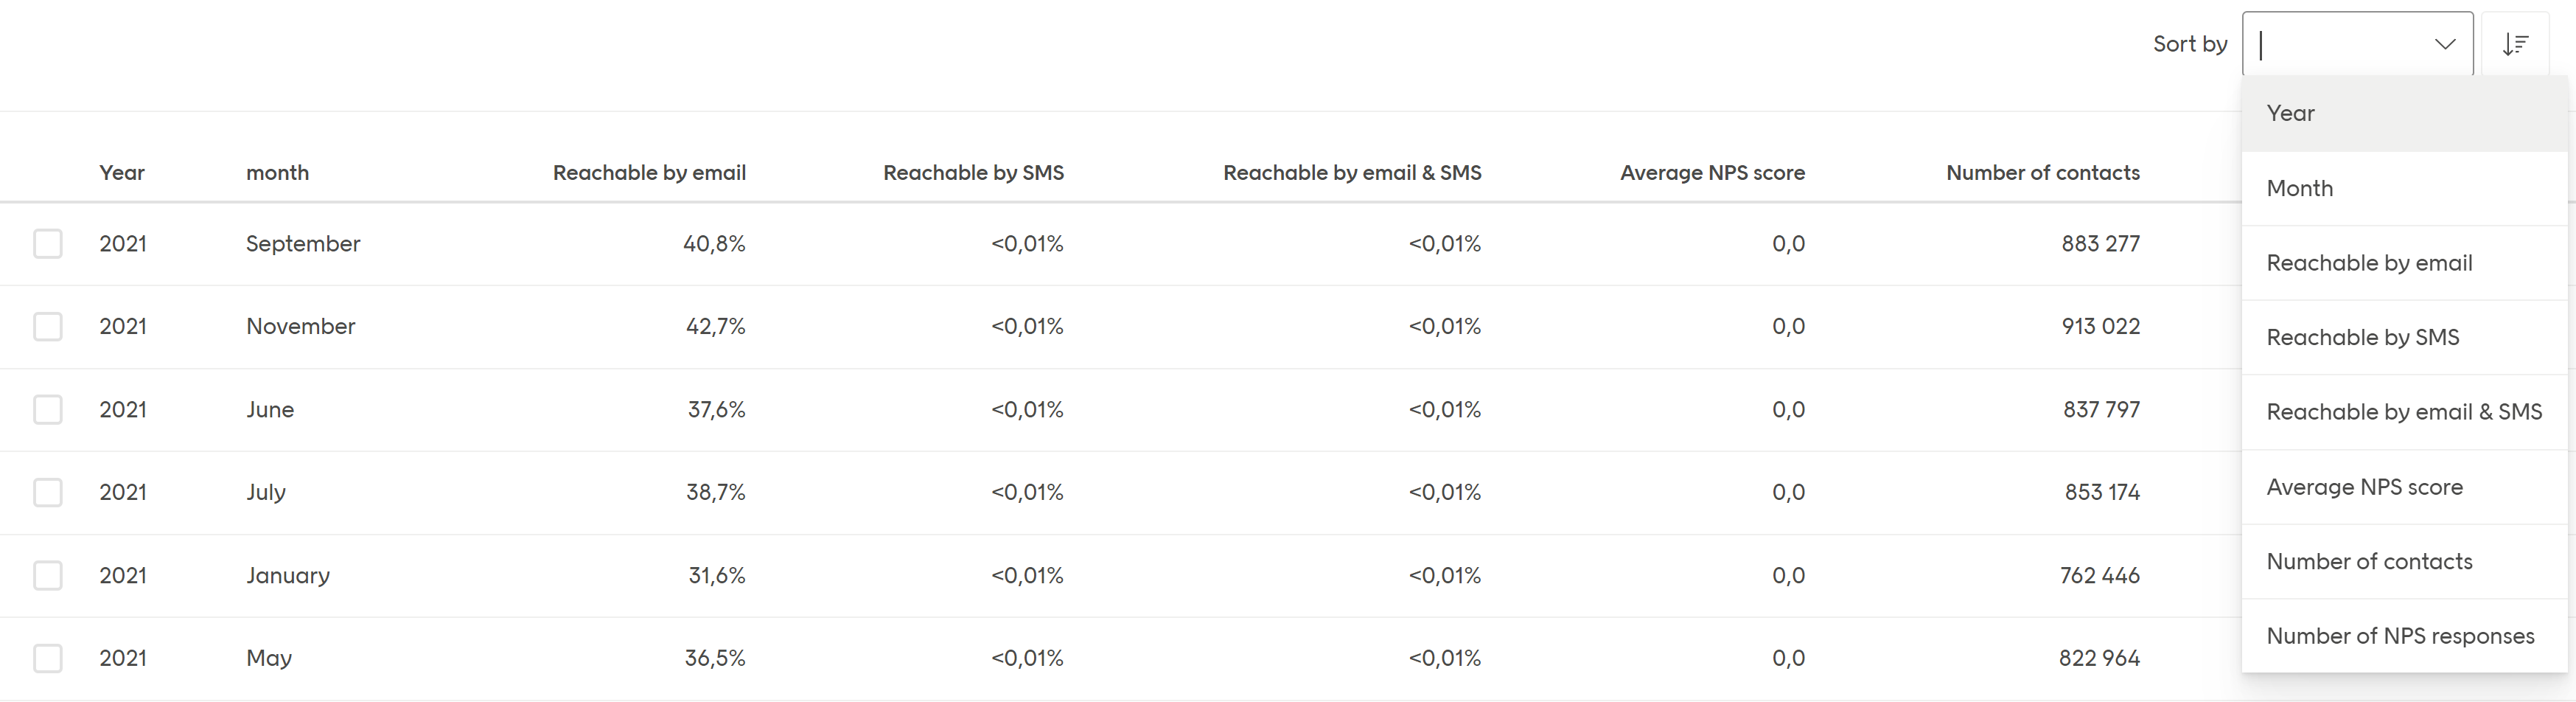Choose Month from the sort list
The height and width of the screenshot is (702, 2576).
pos(2299,188)
